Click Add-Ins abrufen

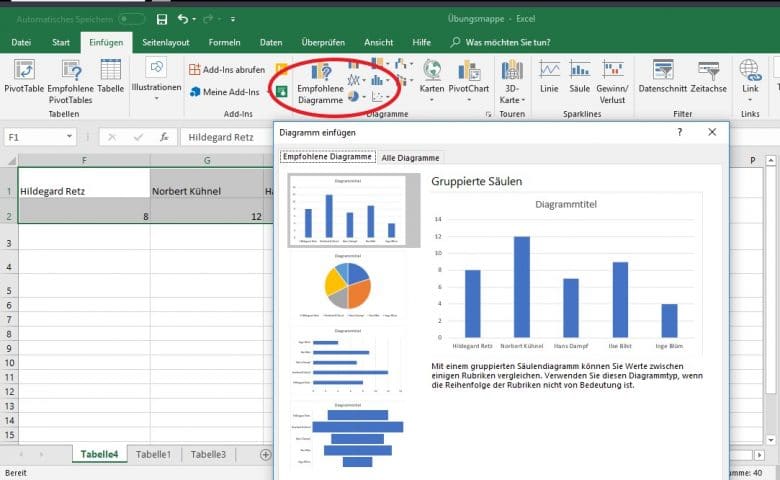pos(227,70)
